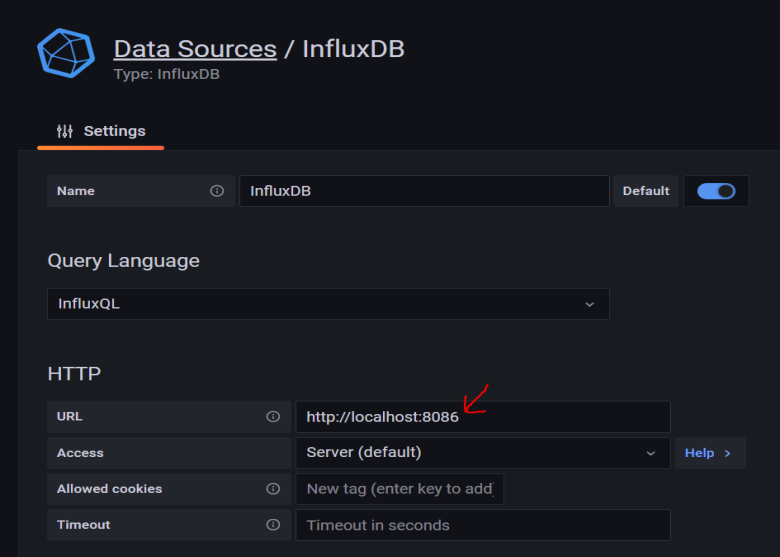Show info tooltip for URL field

click(x=273, y=417)
